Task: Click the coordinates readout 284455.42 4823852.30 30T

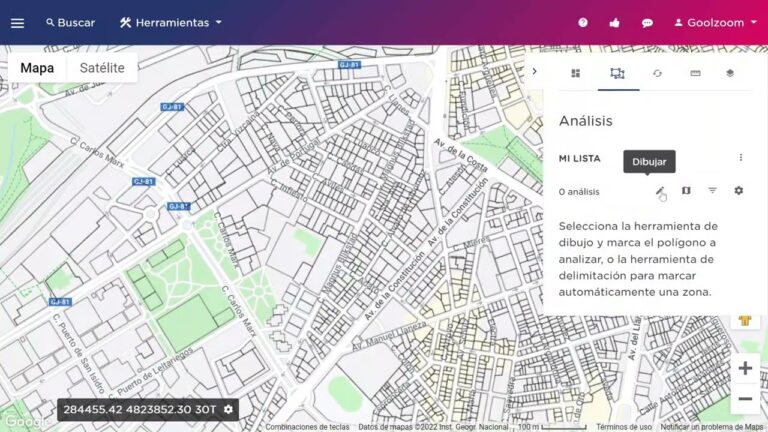Action: point(140,409)
